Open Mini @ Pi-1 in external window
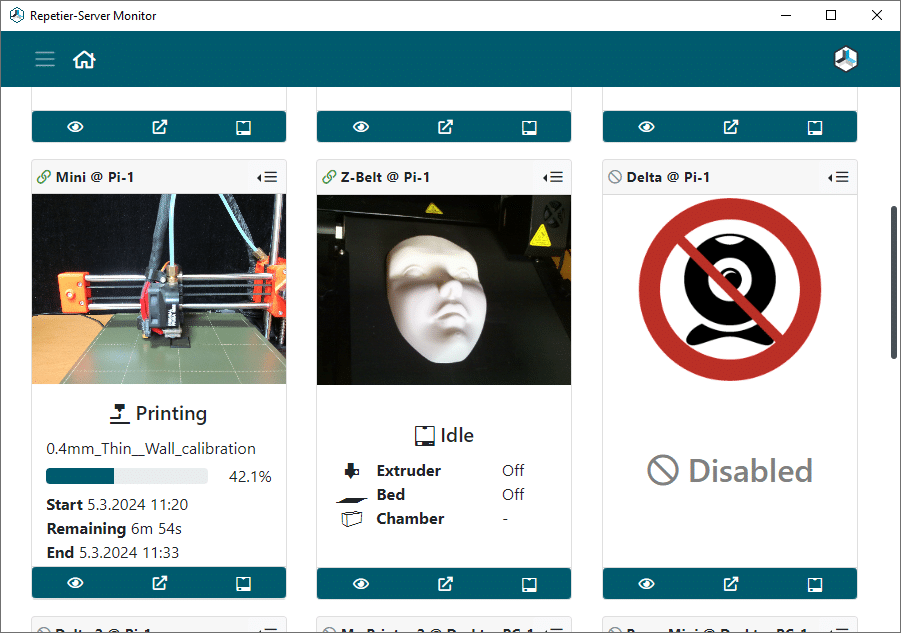901x633 pixels. pos(159,583)
